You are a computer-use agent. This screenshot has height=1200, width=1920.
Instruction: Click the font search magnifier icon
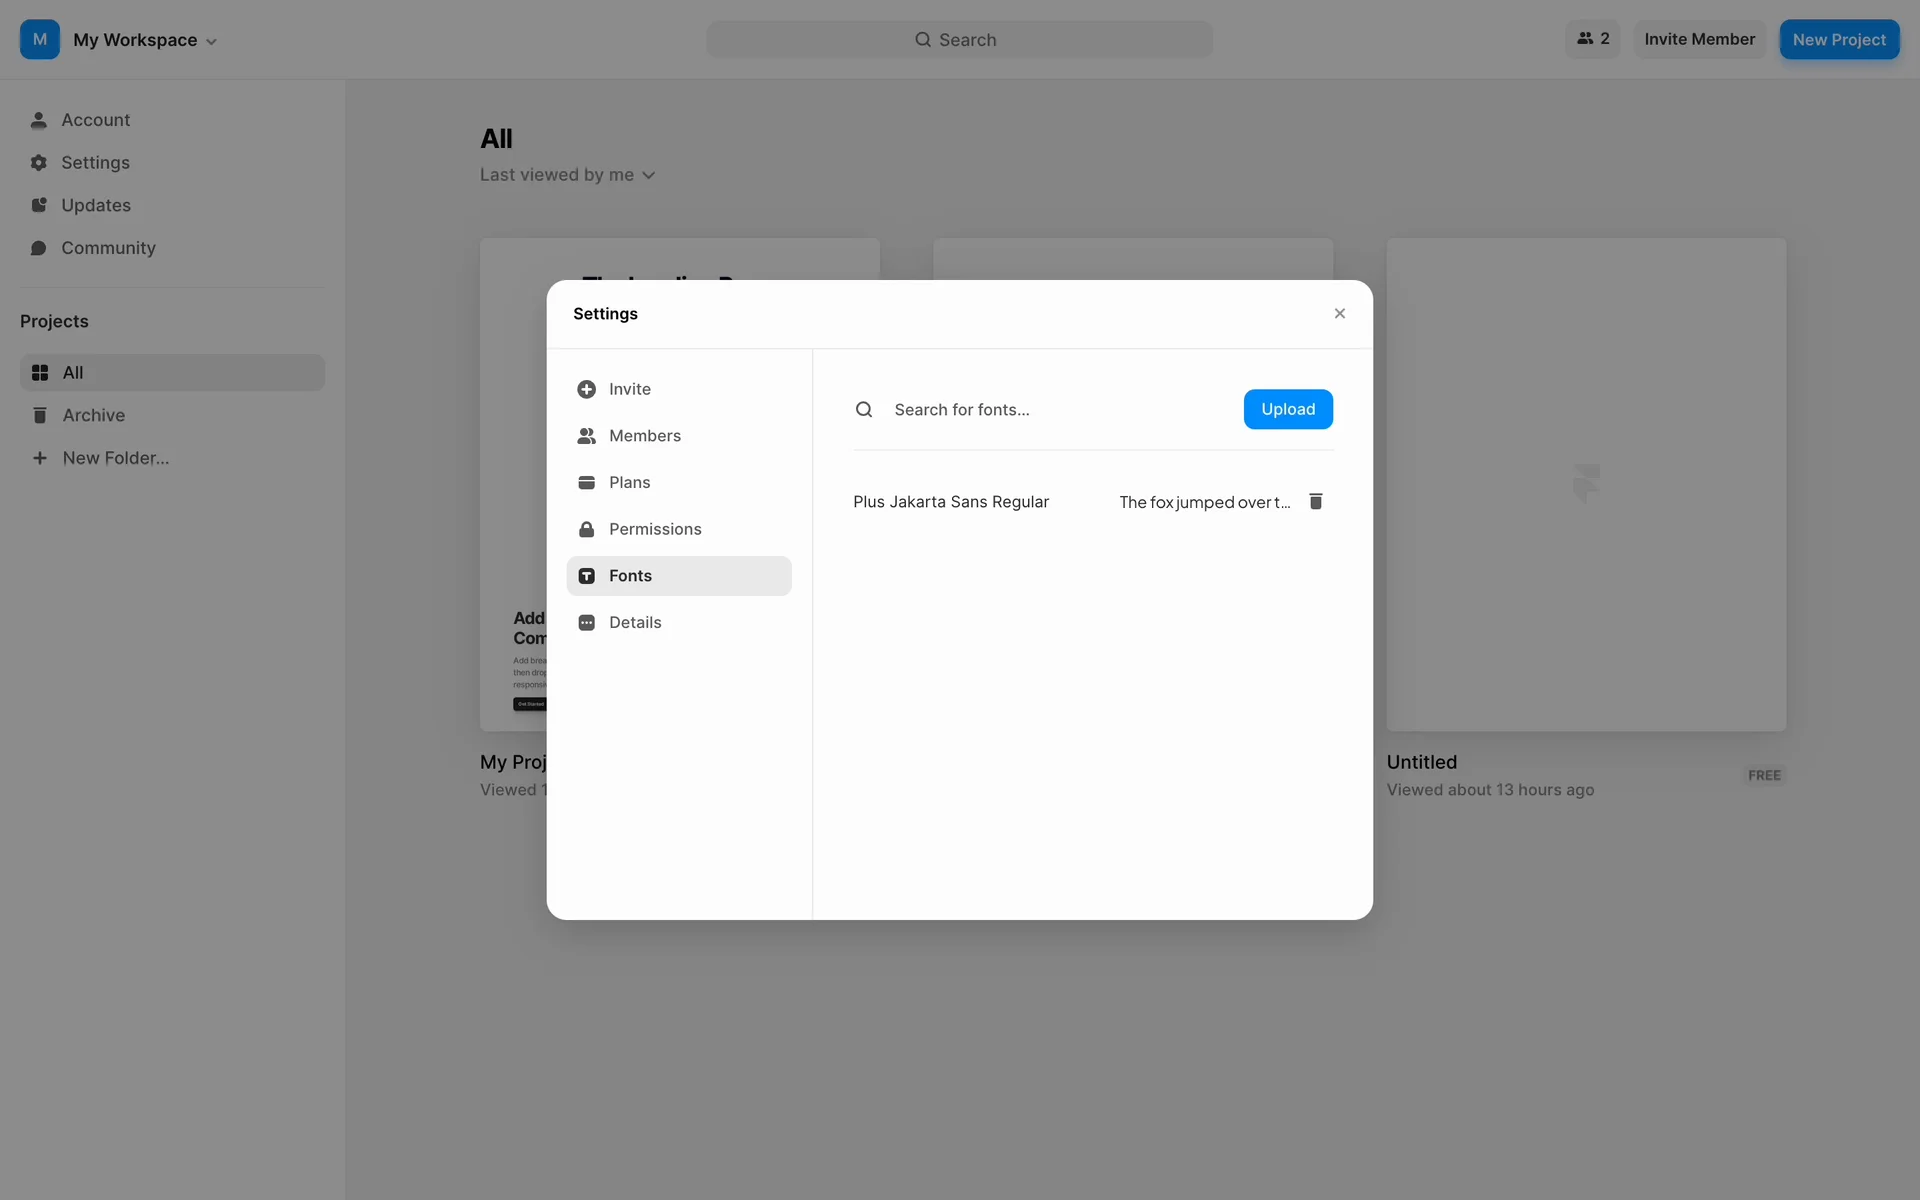(864, 409)
